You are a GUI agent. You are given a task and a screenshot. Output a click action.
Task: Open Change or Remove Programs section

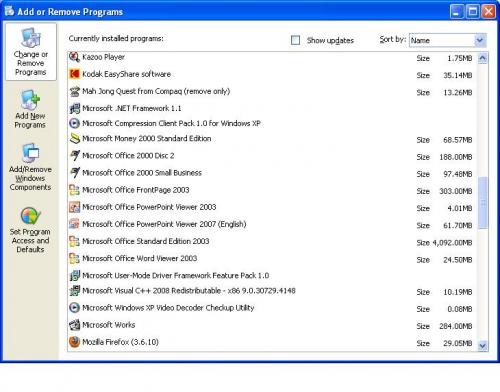[x=31, y=52]
